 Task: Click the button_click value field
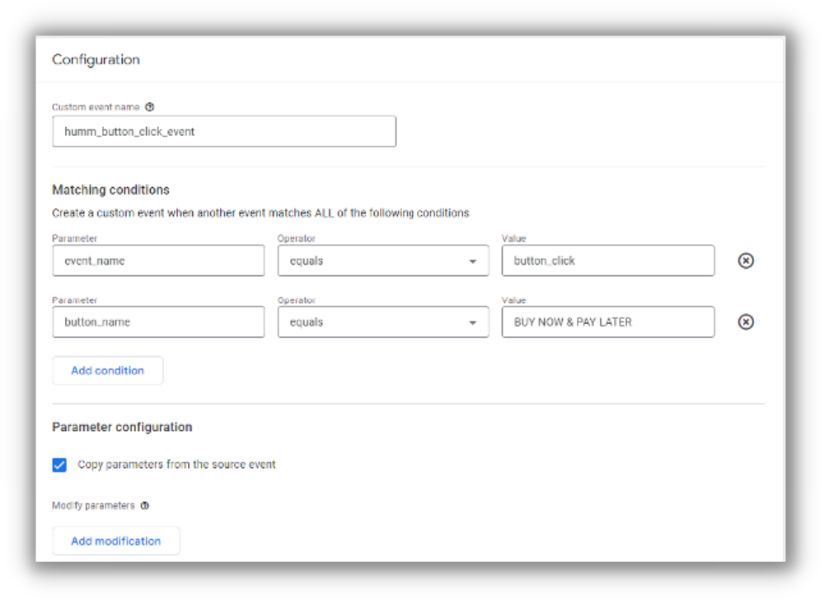(x=608, y=261)
